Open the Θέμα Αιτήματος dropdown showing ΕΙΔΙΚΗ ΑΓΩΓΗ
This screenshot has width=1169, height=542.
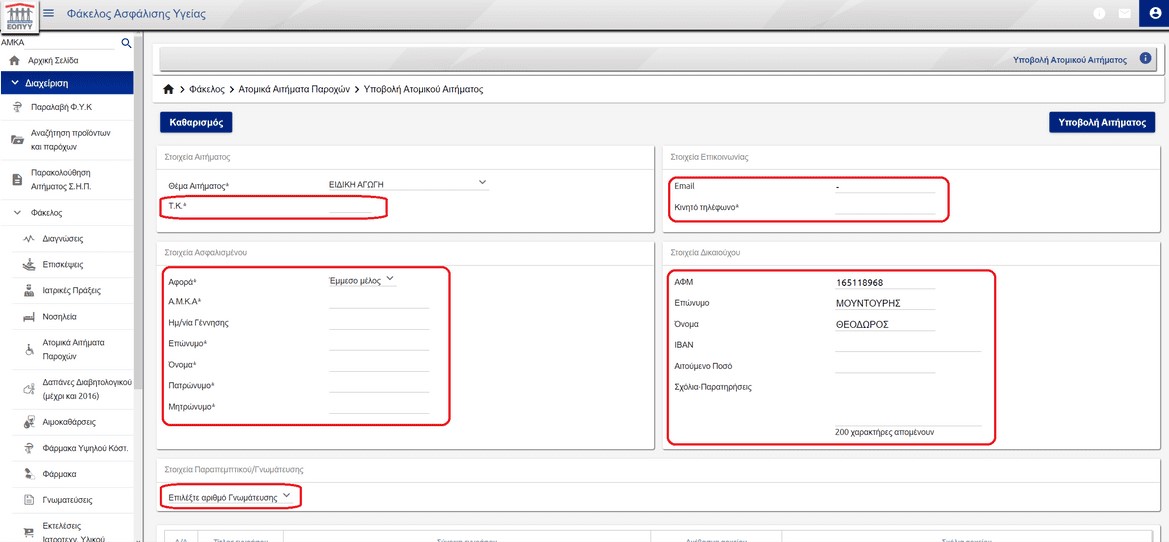[x=408, y=184]
